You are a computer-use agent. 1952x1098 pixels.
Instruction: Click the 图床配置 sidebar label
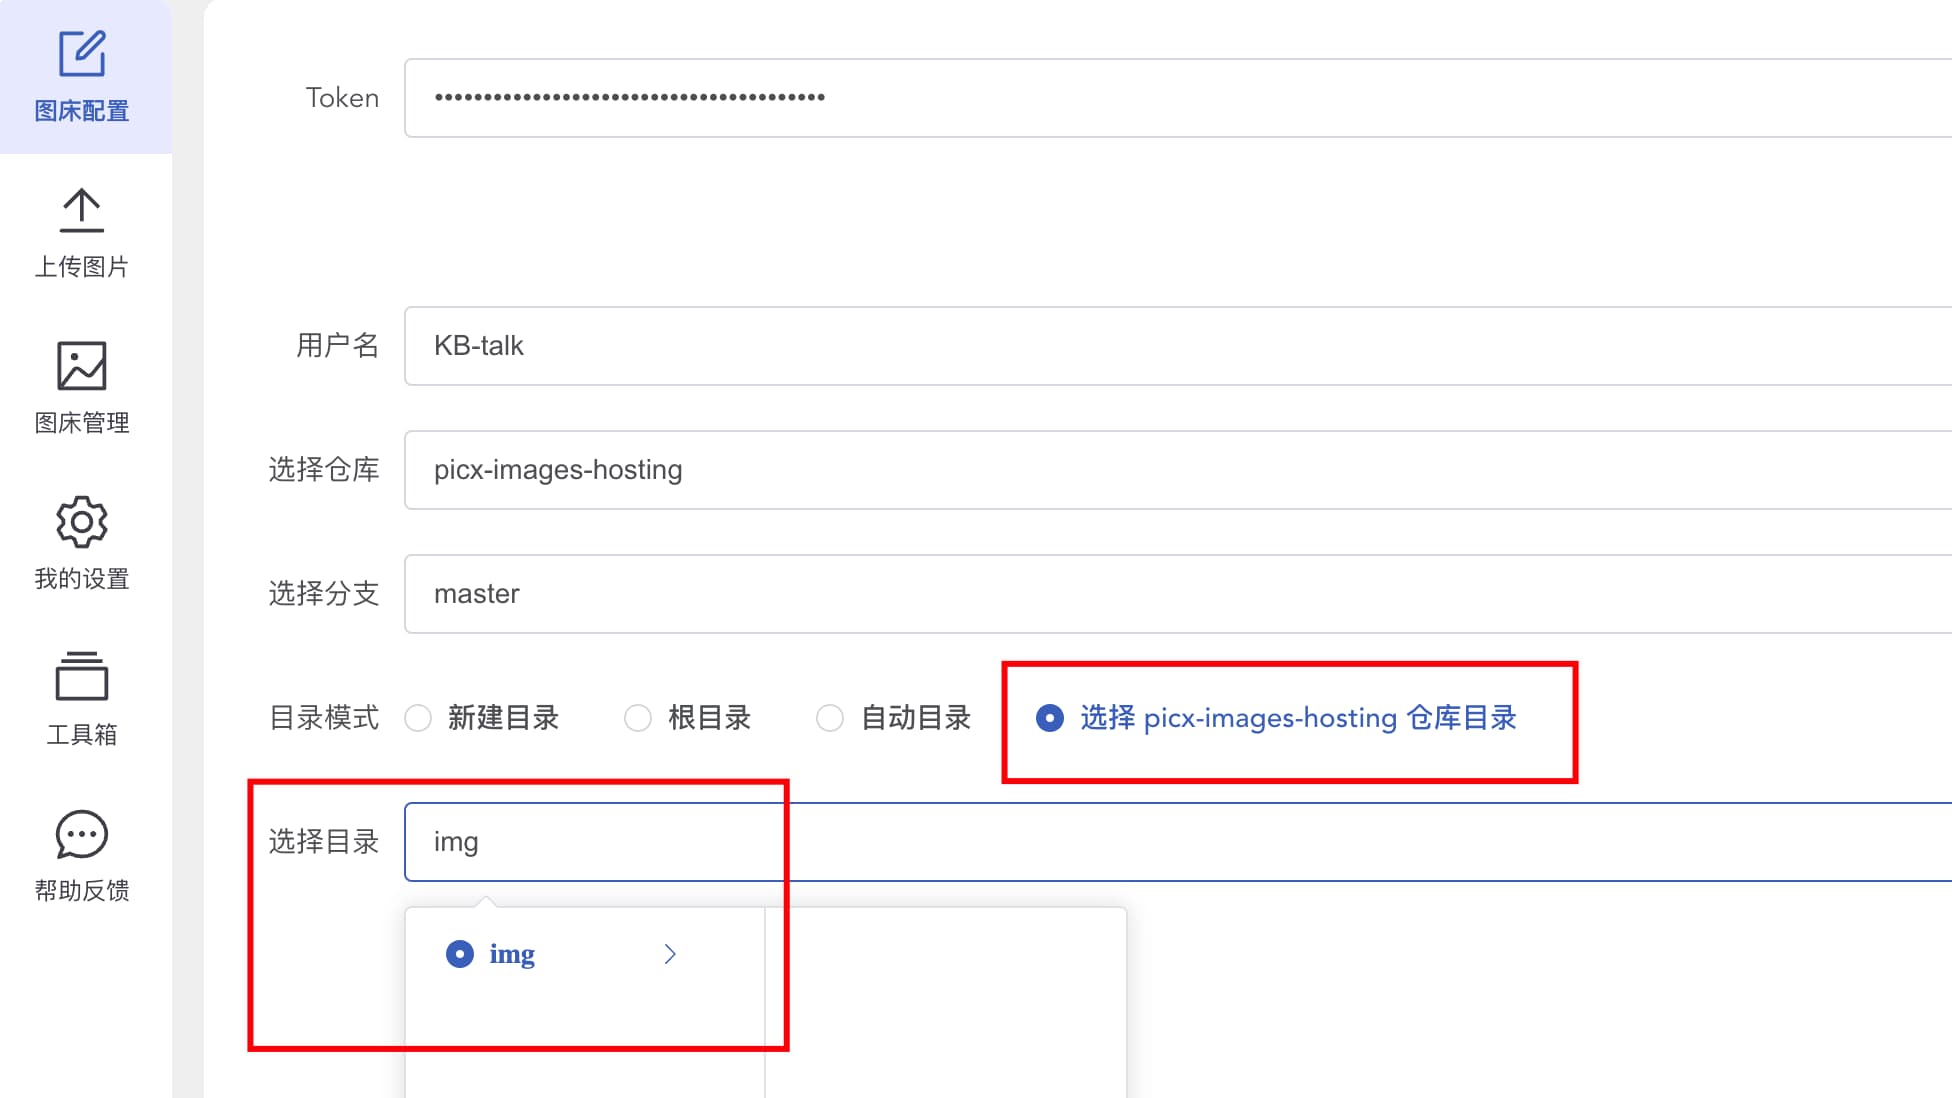click(x=82, y=111)
